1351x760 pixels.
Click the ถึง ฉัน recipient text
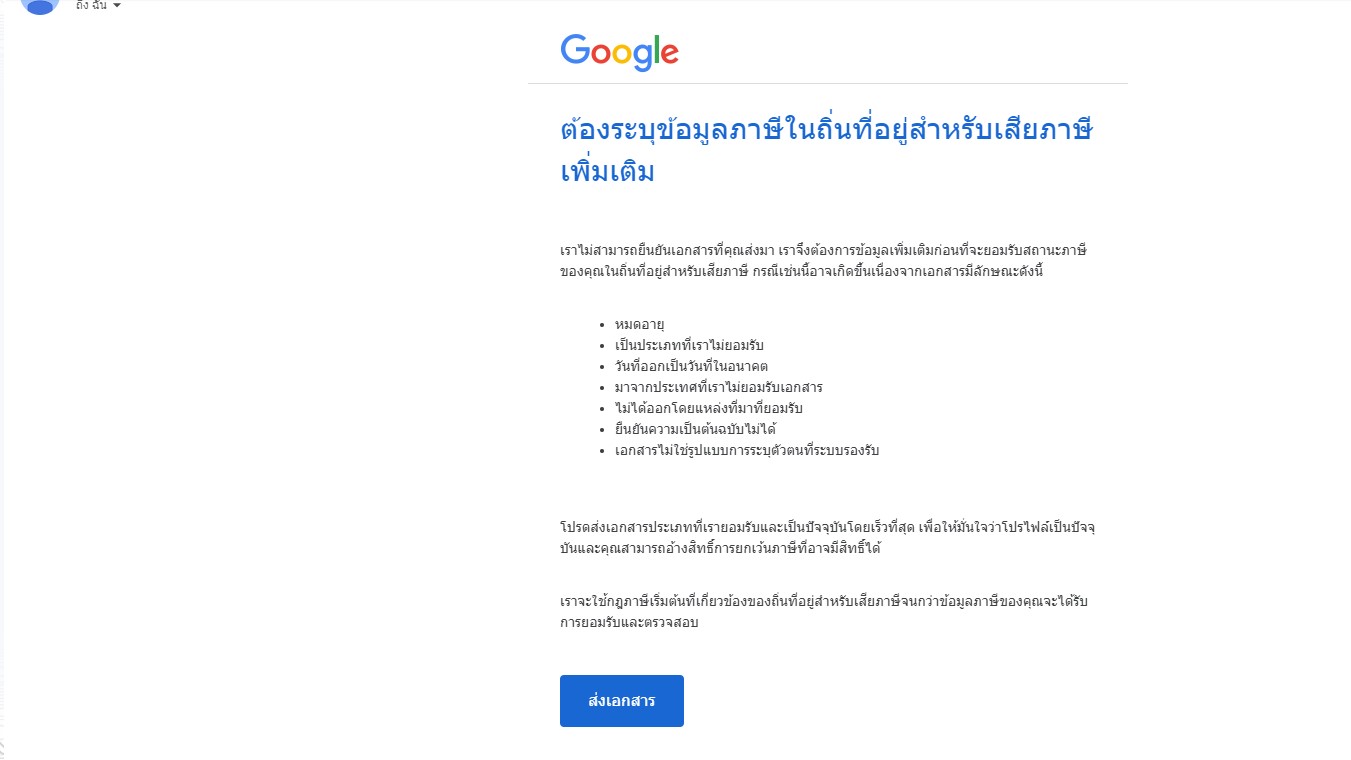pos(91,6)
